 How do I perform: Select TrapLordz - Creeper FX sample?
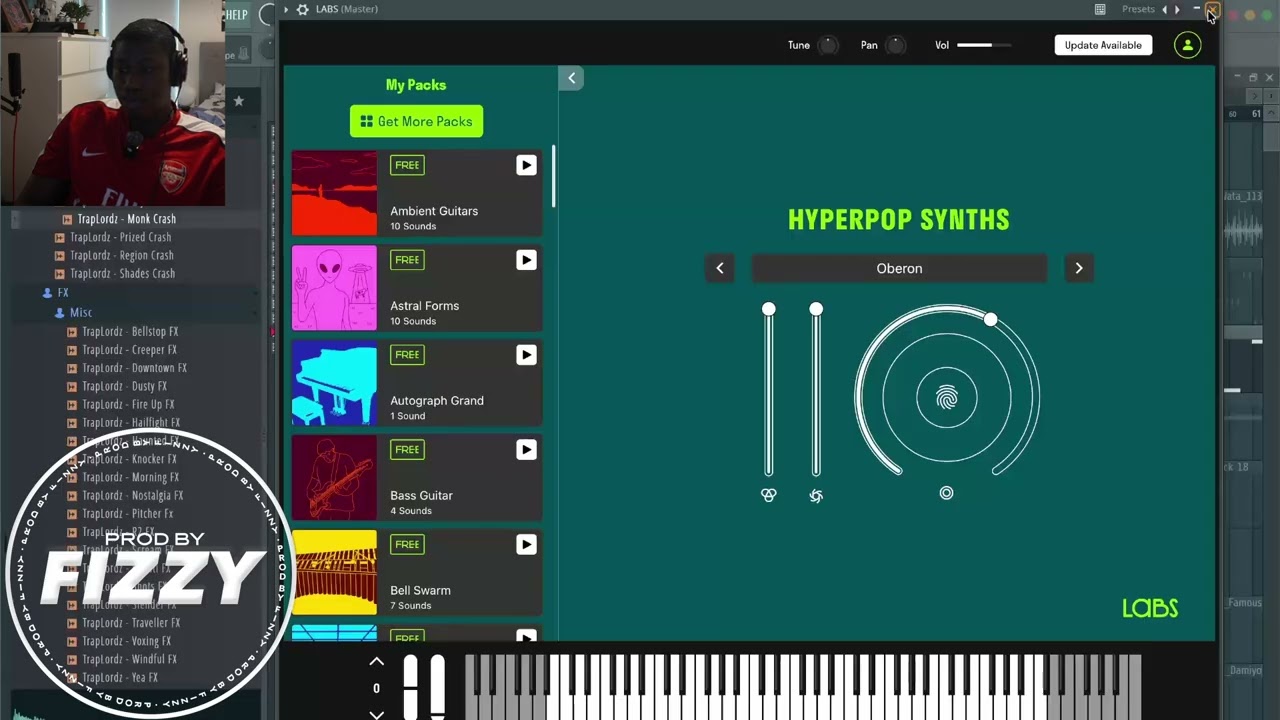pos(129,350)
